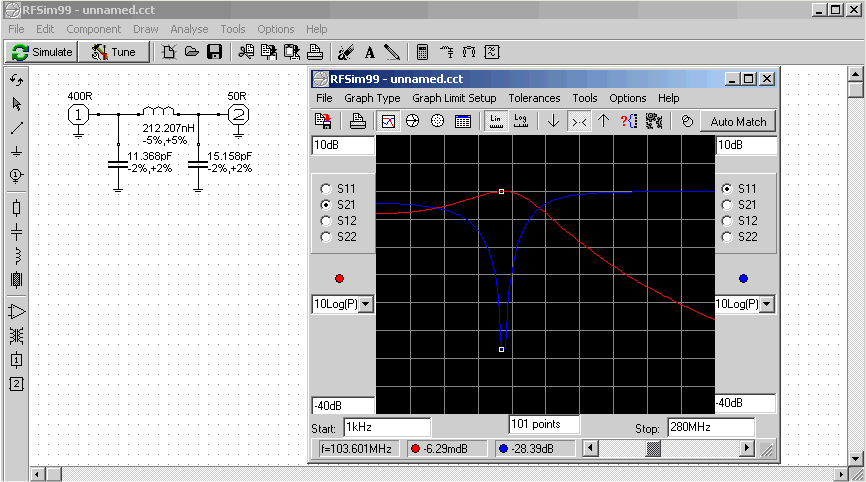Open the red trace 10Log(P) dropdown
Viewport: 866px width, 482px height.
365,304
